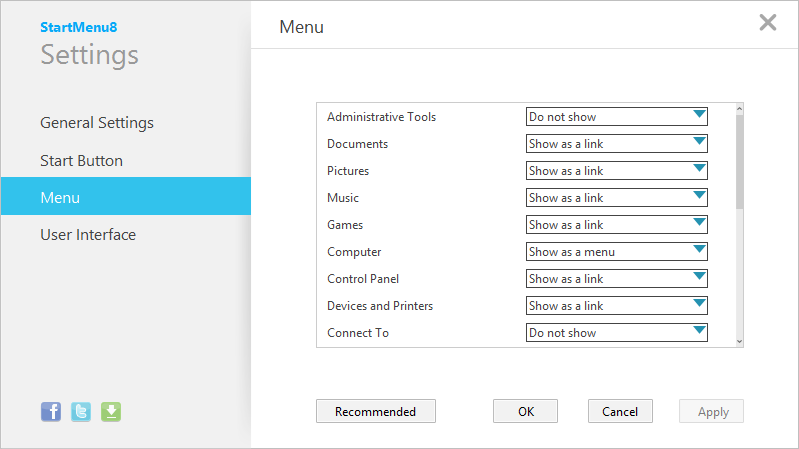Switch to Start Button settings
The image size is (799, 449).
click(x=82, y=160)
